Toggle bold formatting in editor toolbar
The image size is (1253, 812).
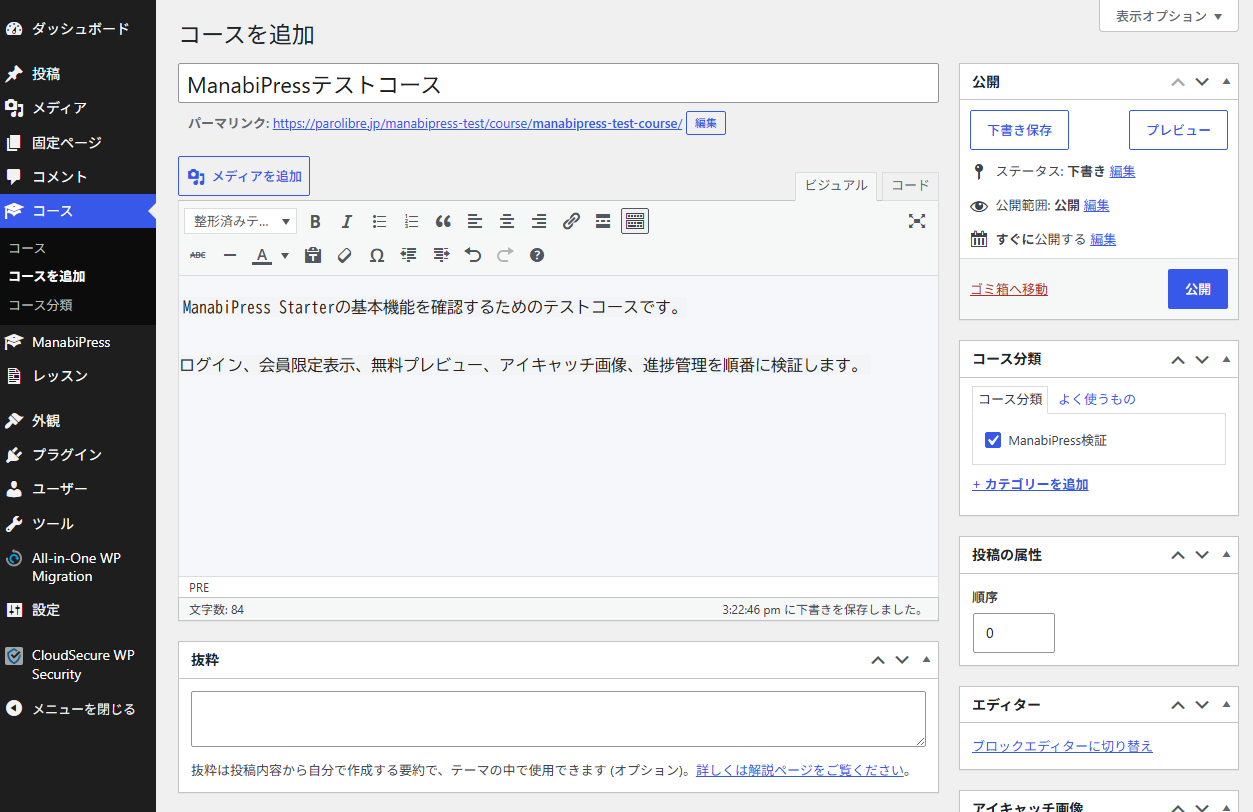click(315, 221)
